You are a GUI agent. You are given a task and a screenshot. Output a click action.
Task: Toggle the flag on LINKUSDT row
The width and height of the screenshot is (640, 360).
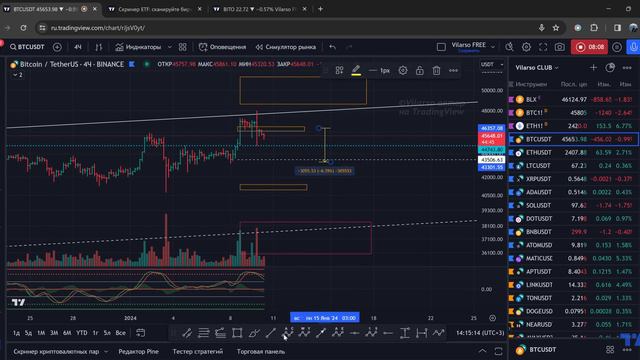[511, 284]
